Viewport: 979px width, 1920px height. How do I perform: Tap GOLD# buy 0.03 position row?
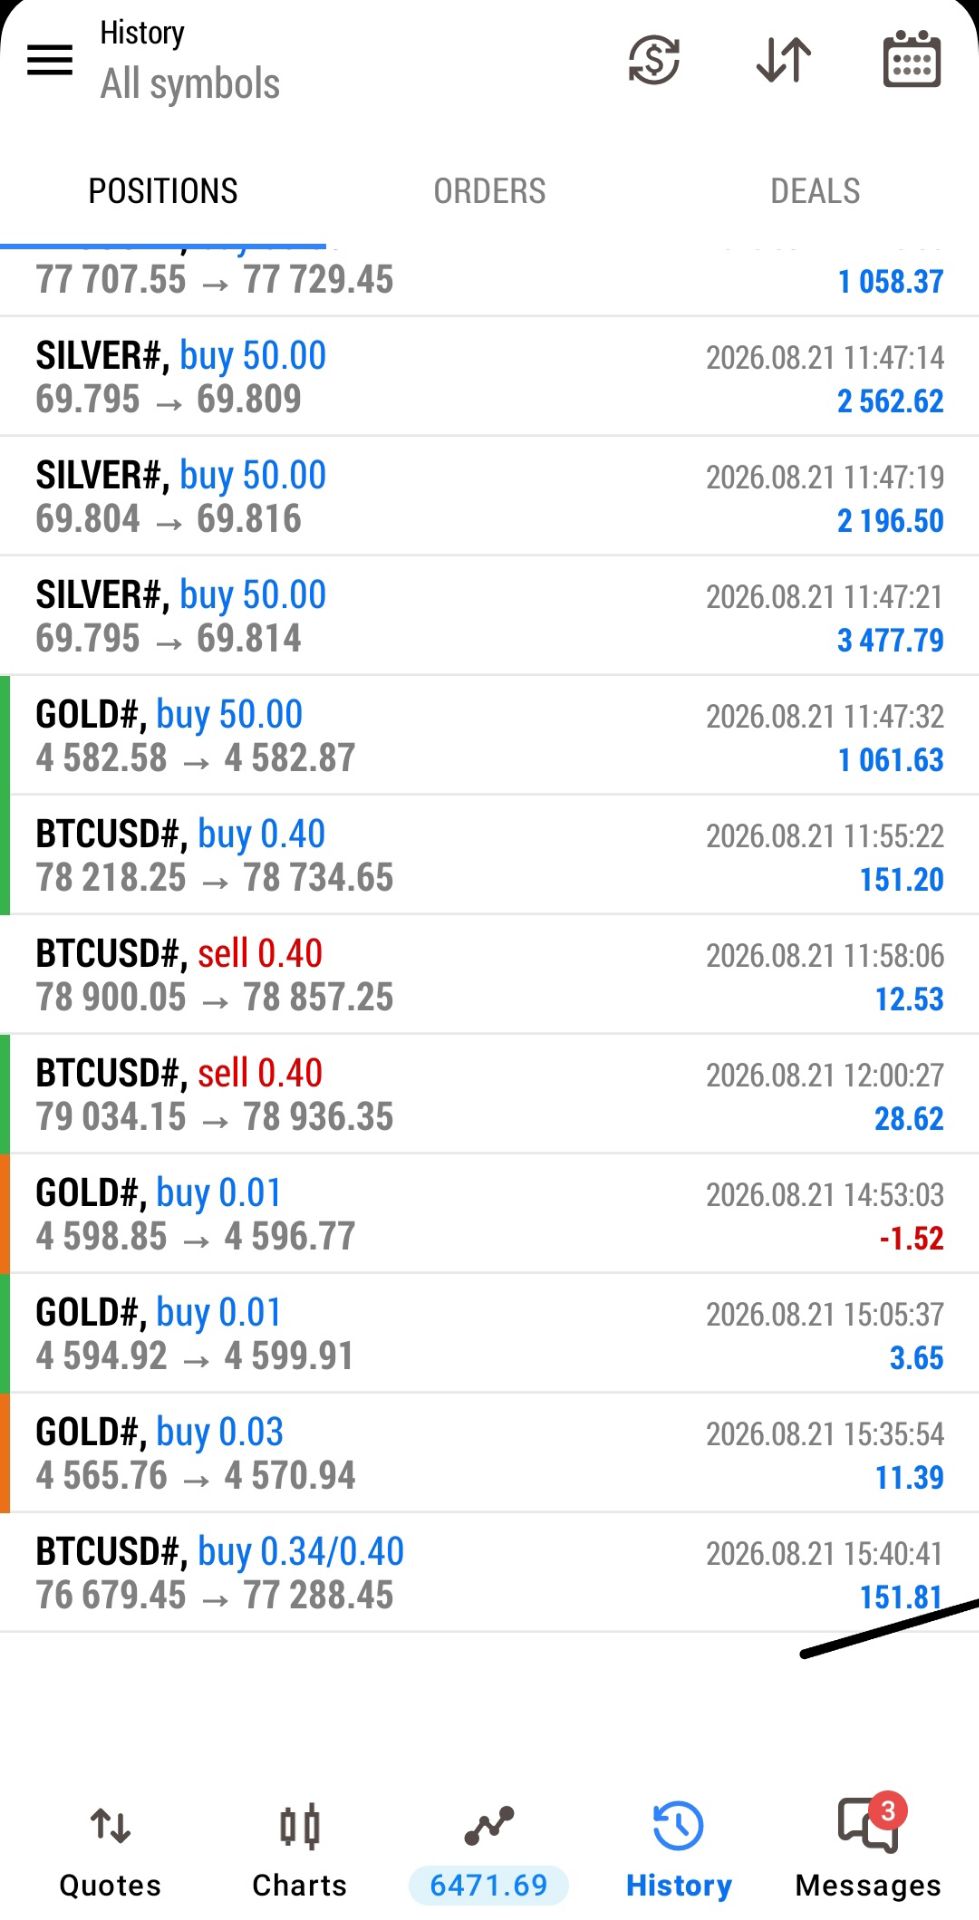pyautogui.click(x=489, y=1453)
